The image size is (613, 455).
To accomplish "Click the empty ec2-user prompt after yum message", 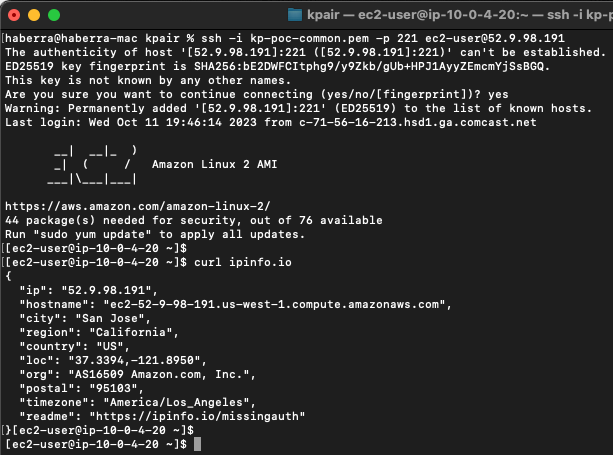I will coord(96,248).
